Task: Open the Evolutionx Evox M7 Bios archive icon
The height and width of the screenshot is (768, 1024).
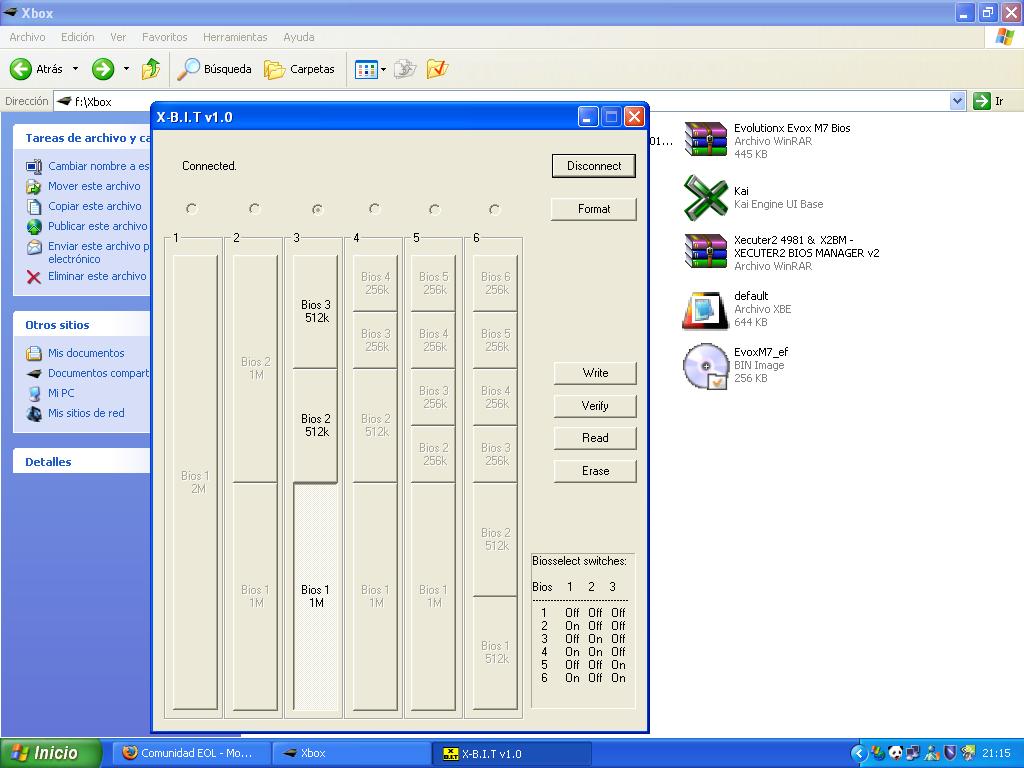Action: [x=705, y=140]
